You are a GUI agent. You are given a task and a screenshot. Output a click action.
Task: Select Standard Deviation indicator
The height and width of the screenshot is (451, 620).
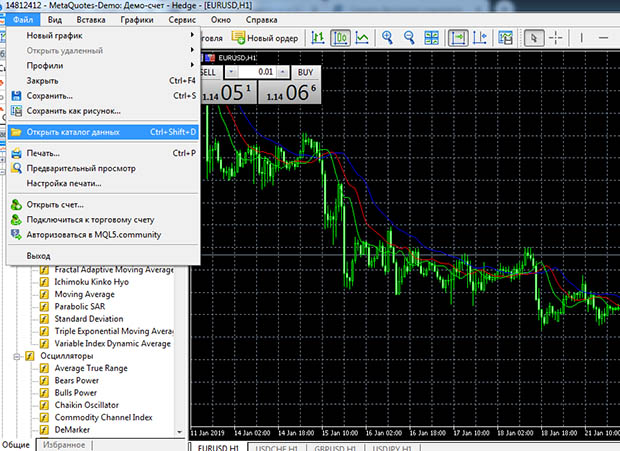[89, 319]
